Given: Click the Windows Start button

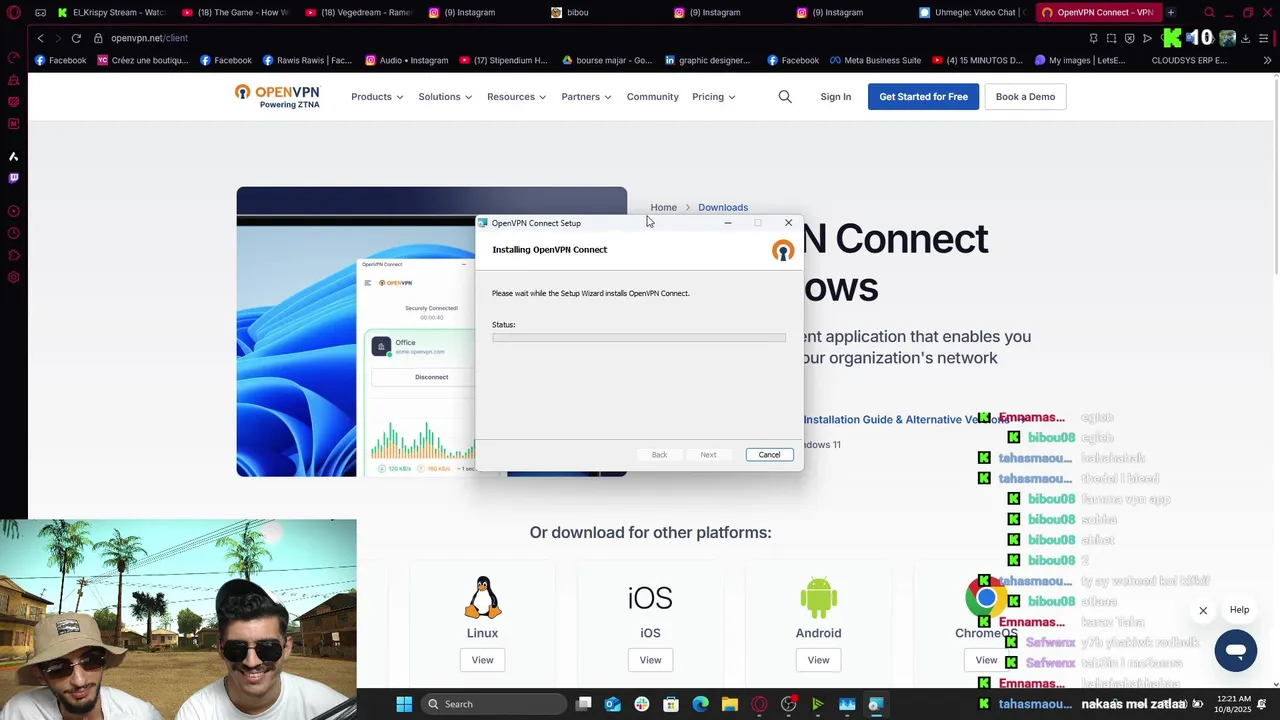Looking at the screenshot, I should tap(404, 704).
